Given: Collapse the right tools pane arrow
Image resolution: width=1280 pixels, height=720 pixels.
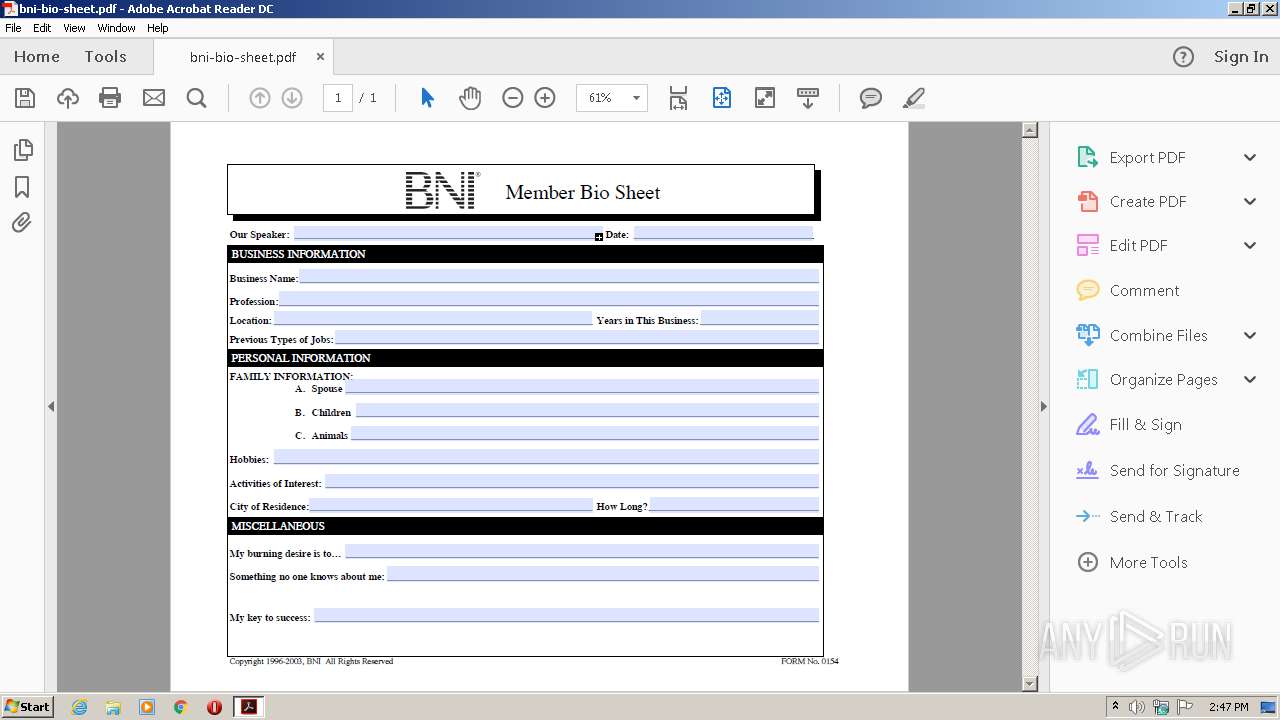Looking at the screenshot, I should 1044,406.
